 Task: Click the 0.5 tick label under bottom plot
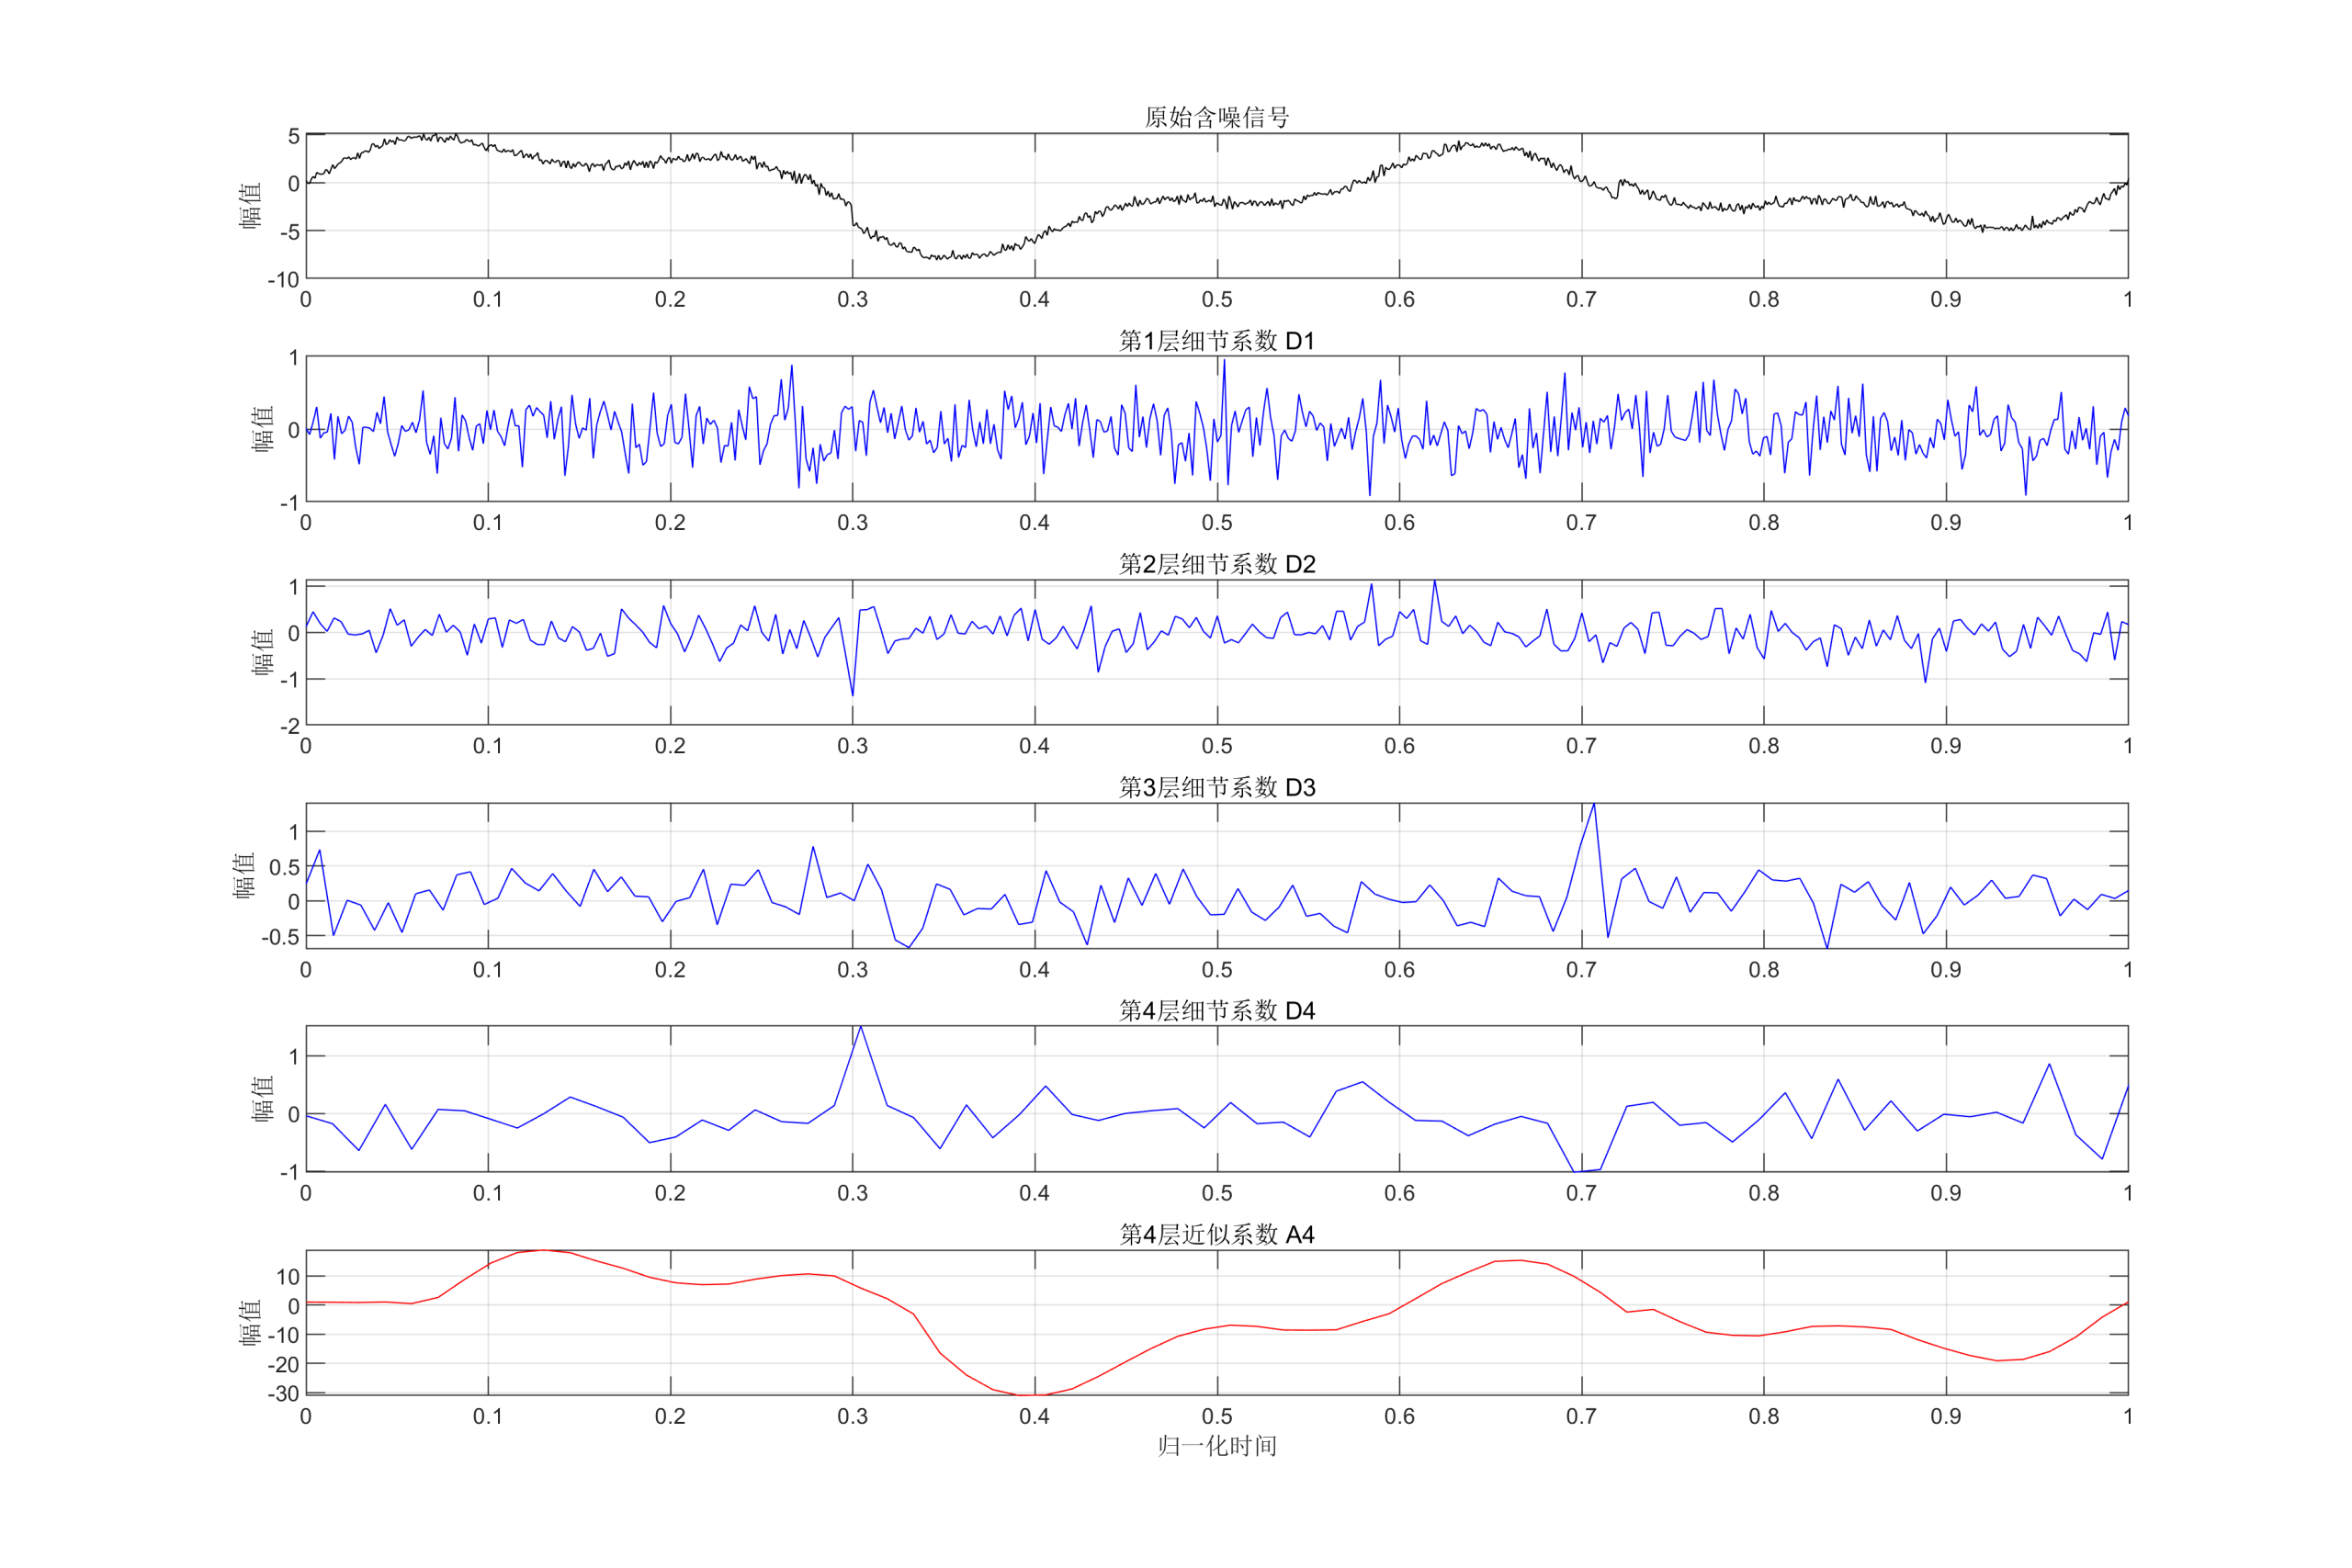[x=1217, y=1417]
